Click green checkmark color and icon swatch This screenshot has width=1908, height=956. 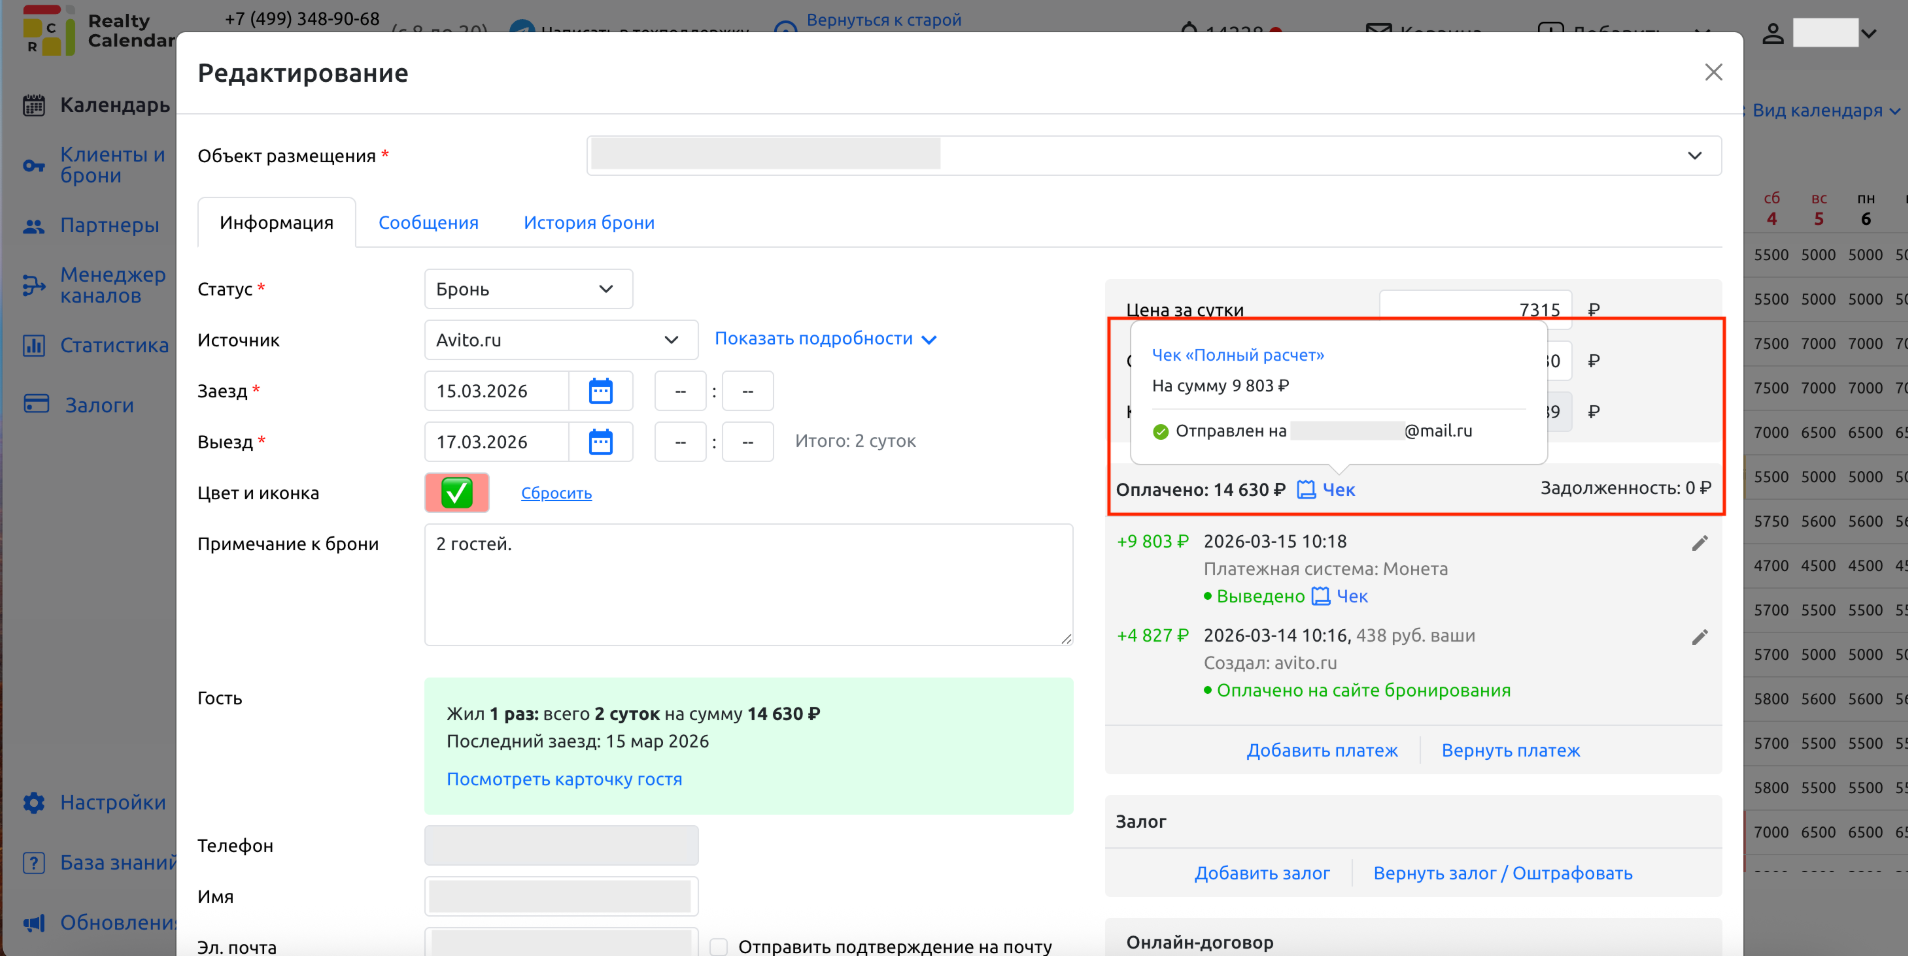point(457,493)
